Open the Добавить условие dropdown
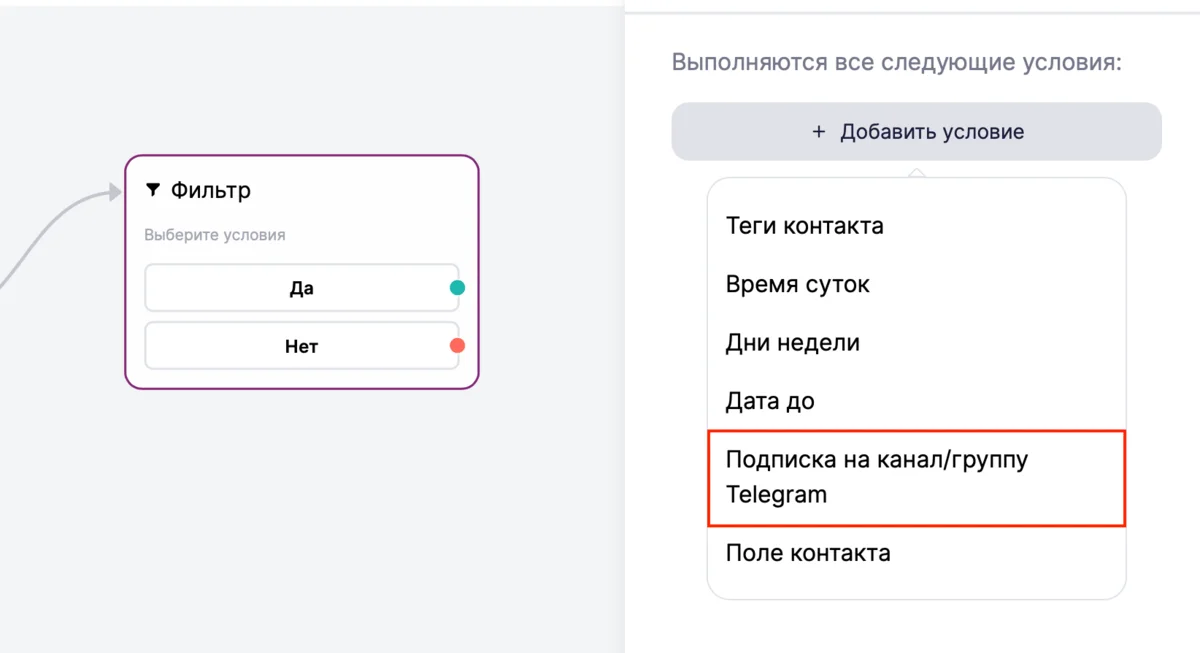Image resolution: width=1200 pixels, height=653 pixels. (x=916, y=132)
